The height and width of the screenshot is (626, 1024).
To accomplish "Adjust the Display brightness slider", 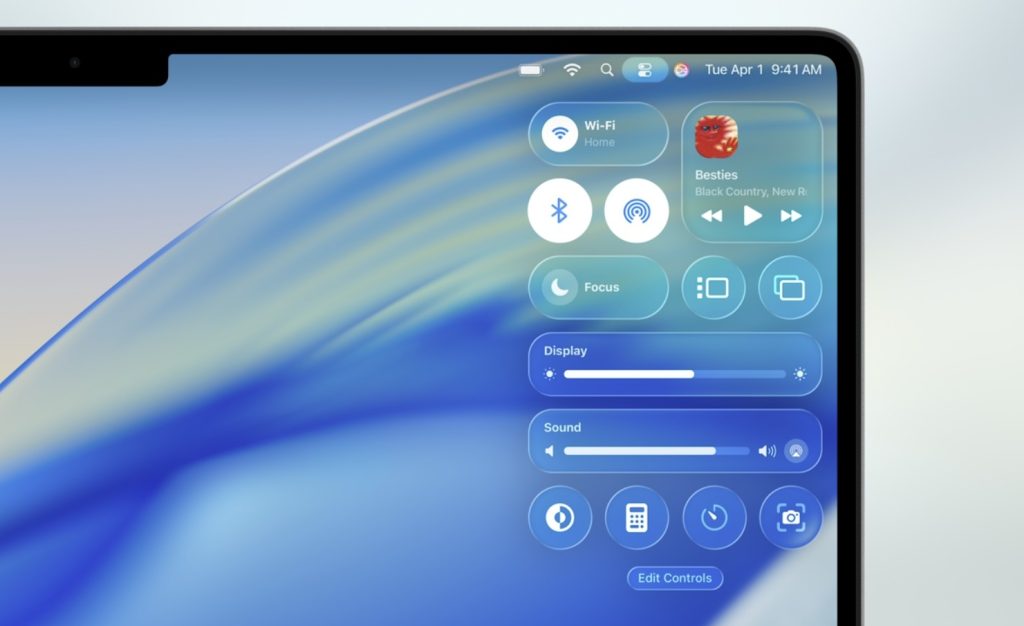I will point(675,374).
